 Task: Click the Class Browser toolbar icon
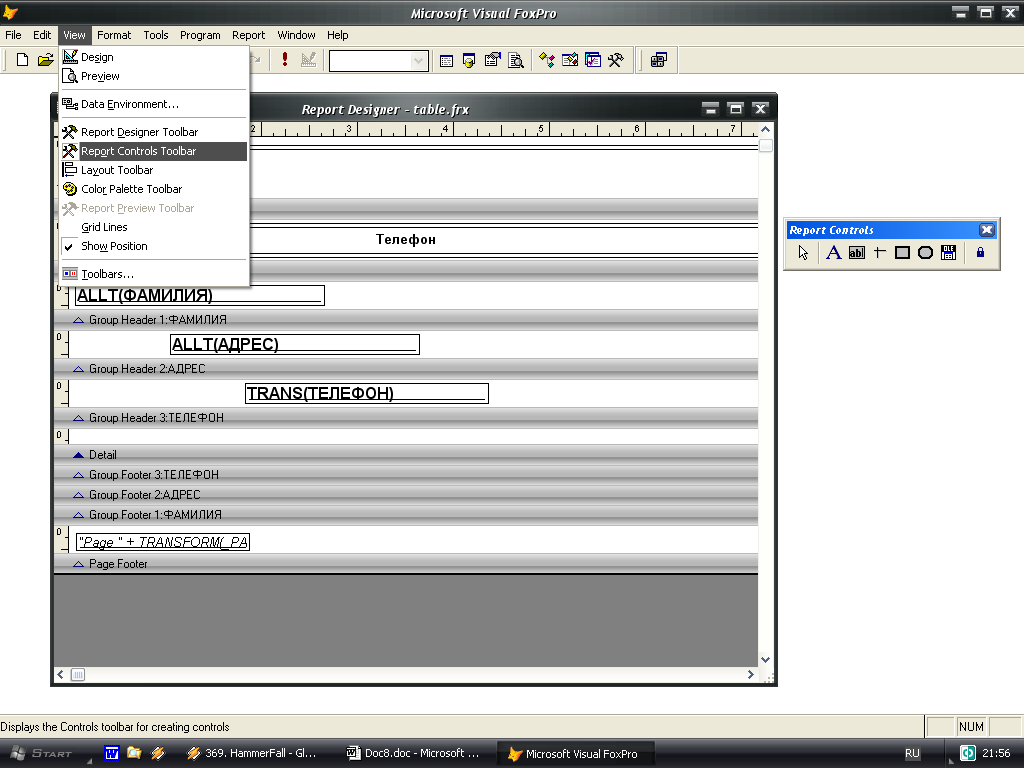[x=547, y=61]
